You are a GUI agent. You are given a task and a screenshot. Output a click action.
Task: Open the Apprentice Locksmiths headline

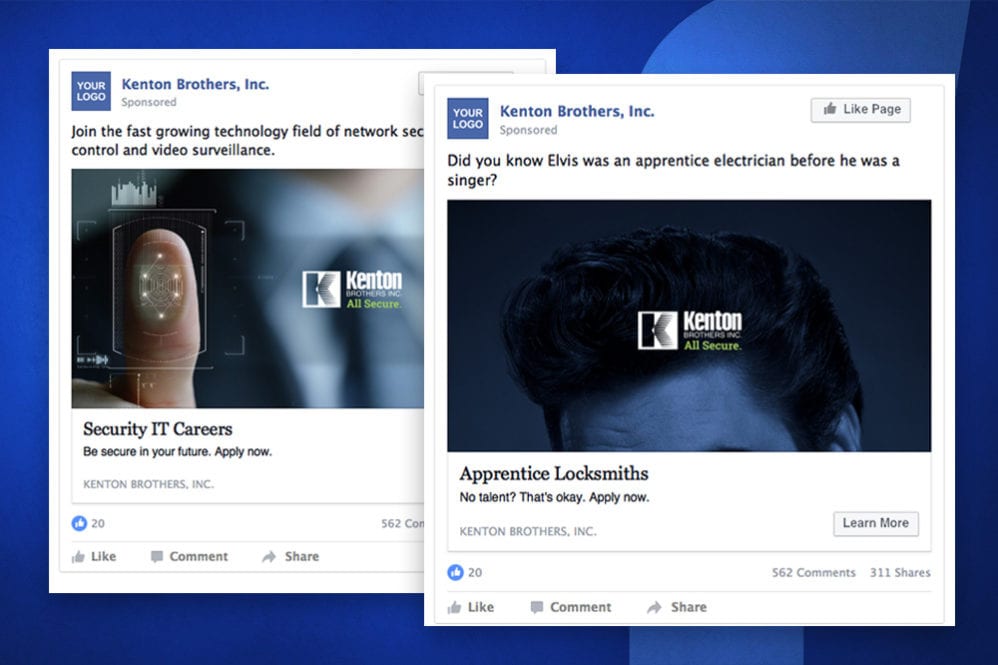[554, 473]
